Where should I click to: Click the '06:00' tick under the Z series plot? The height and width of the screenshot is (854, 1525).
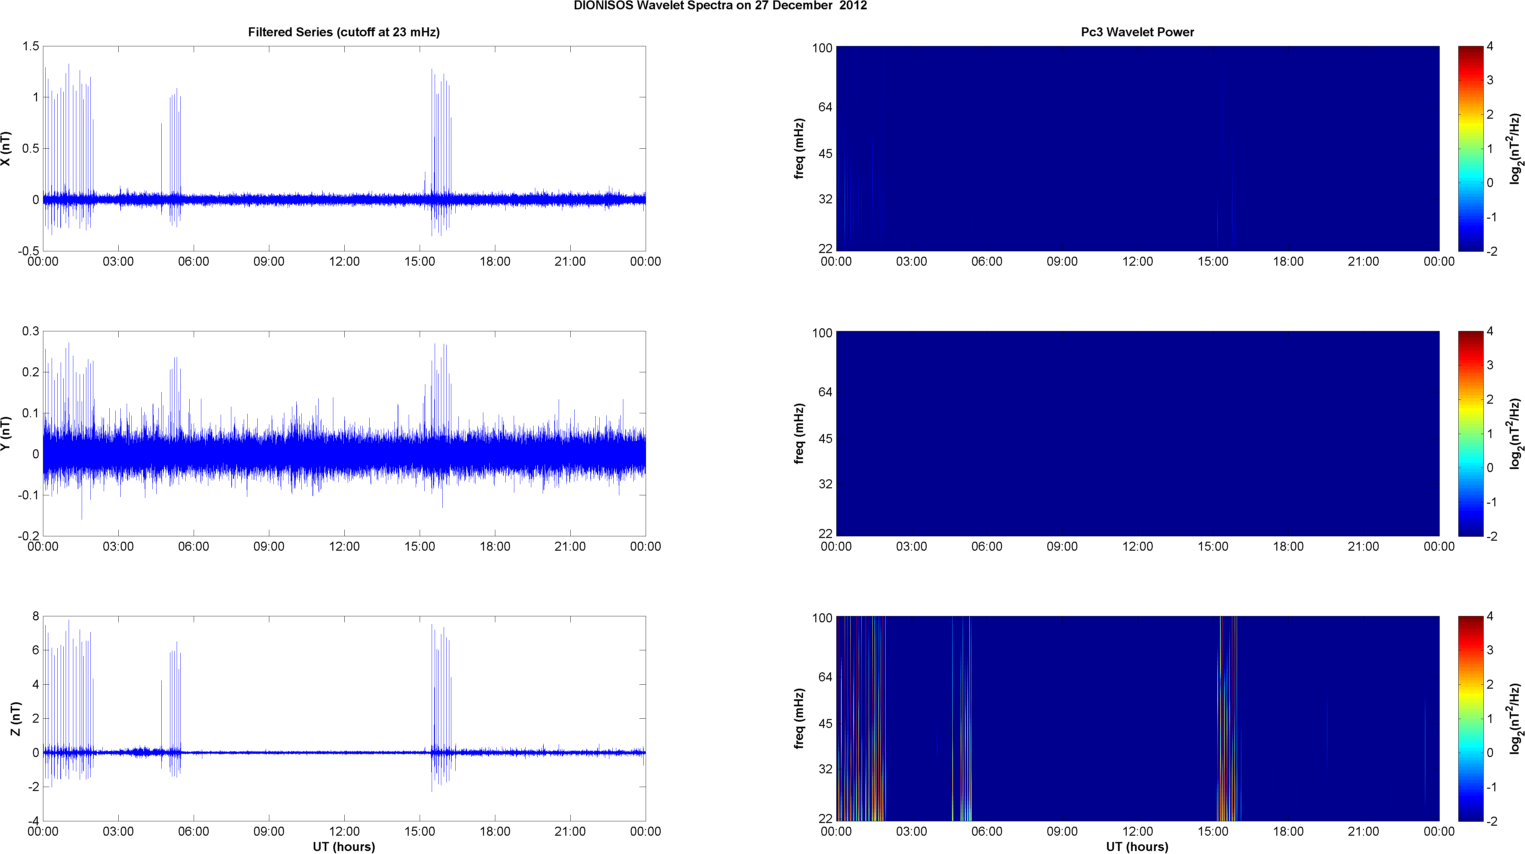pos(194,832)
